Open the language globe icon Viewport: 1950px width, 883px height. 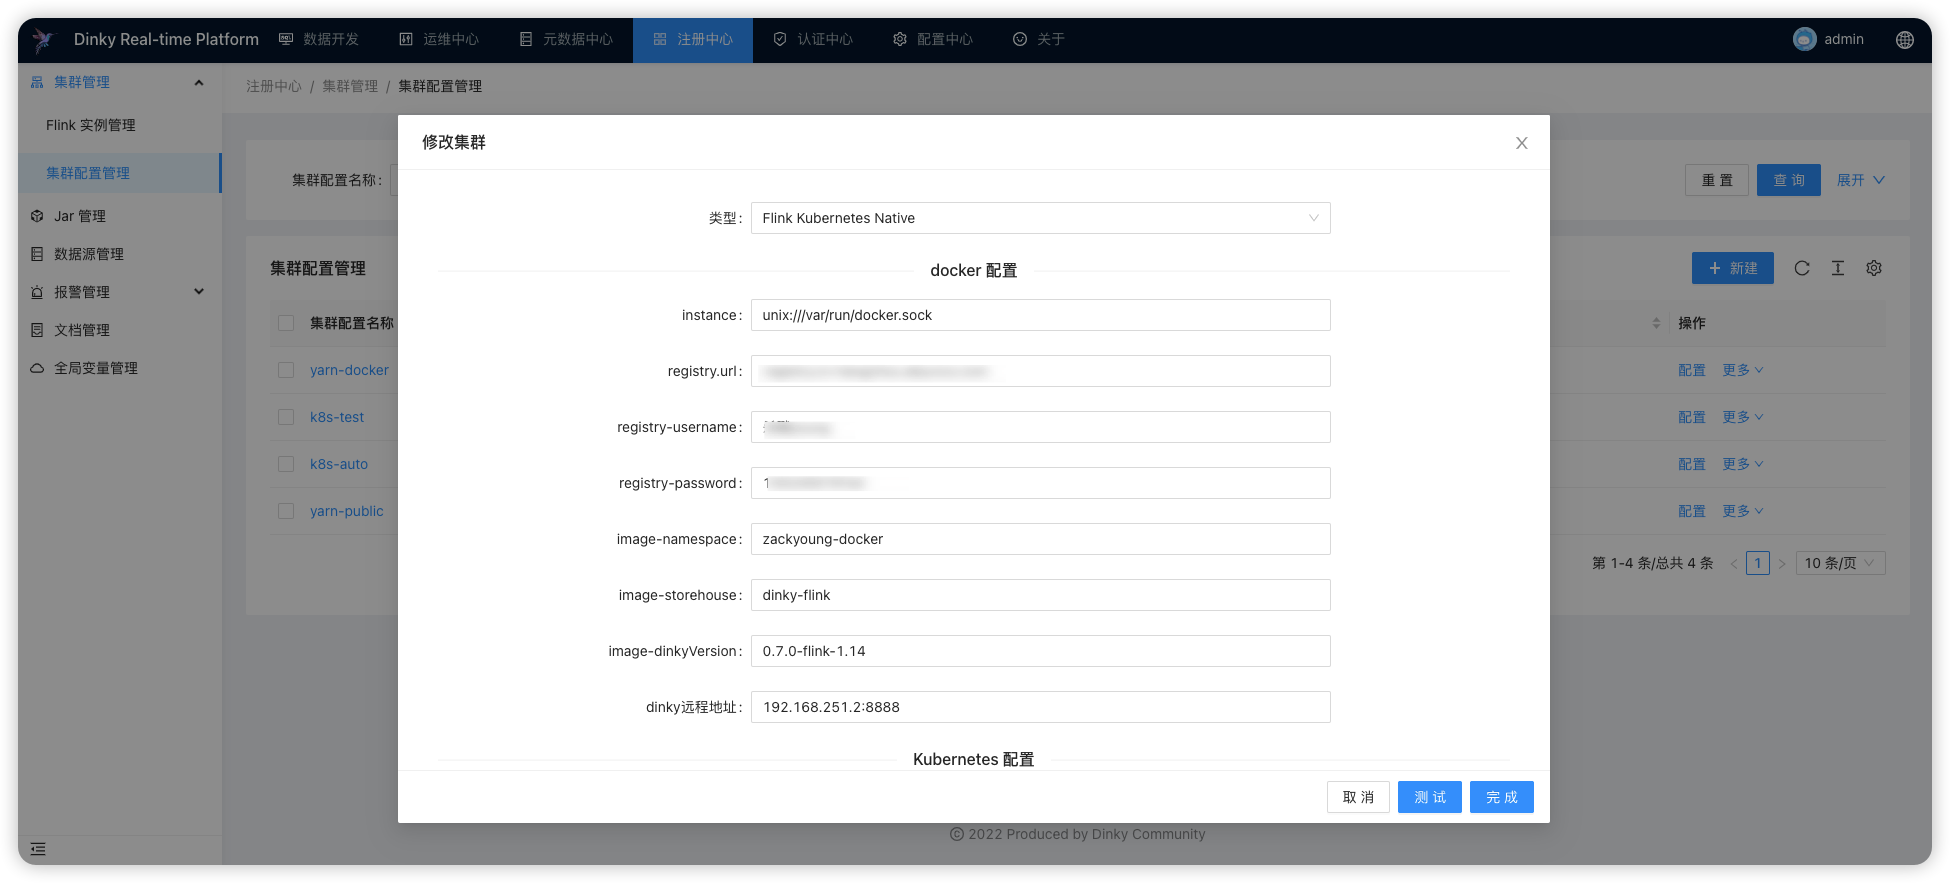1905,39
